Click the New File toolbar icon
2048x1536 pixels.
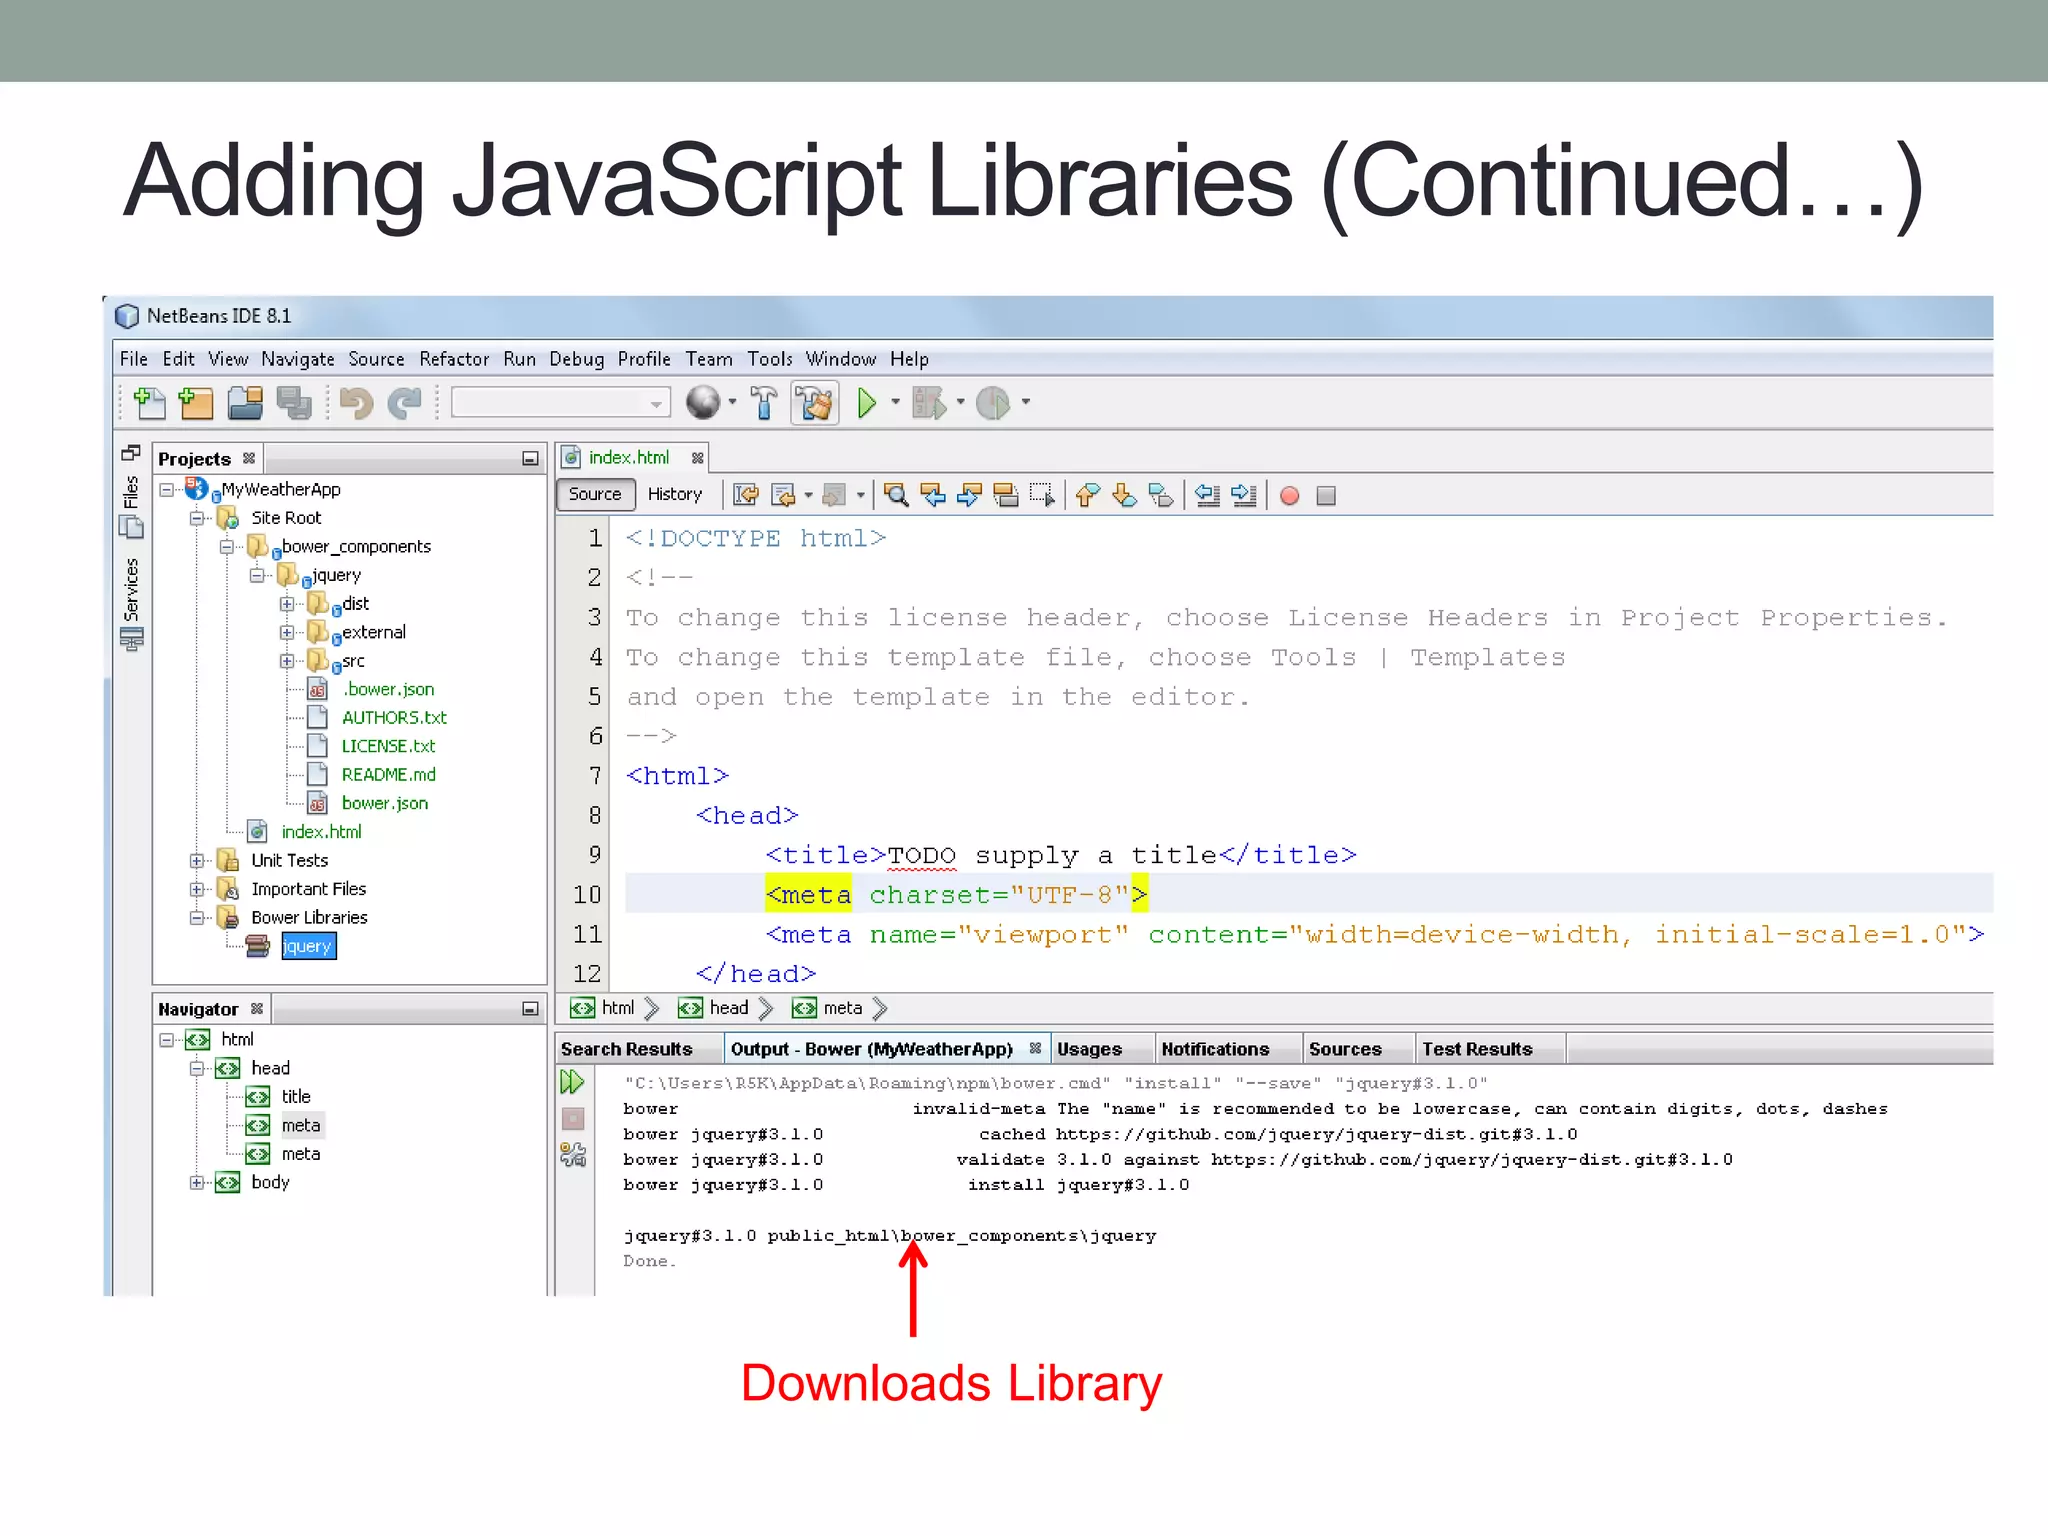(x=149, y=403)
